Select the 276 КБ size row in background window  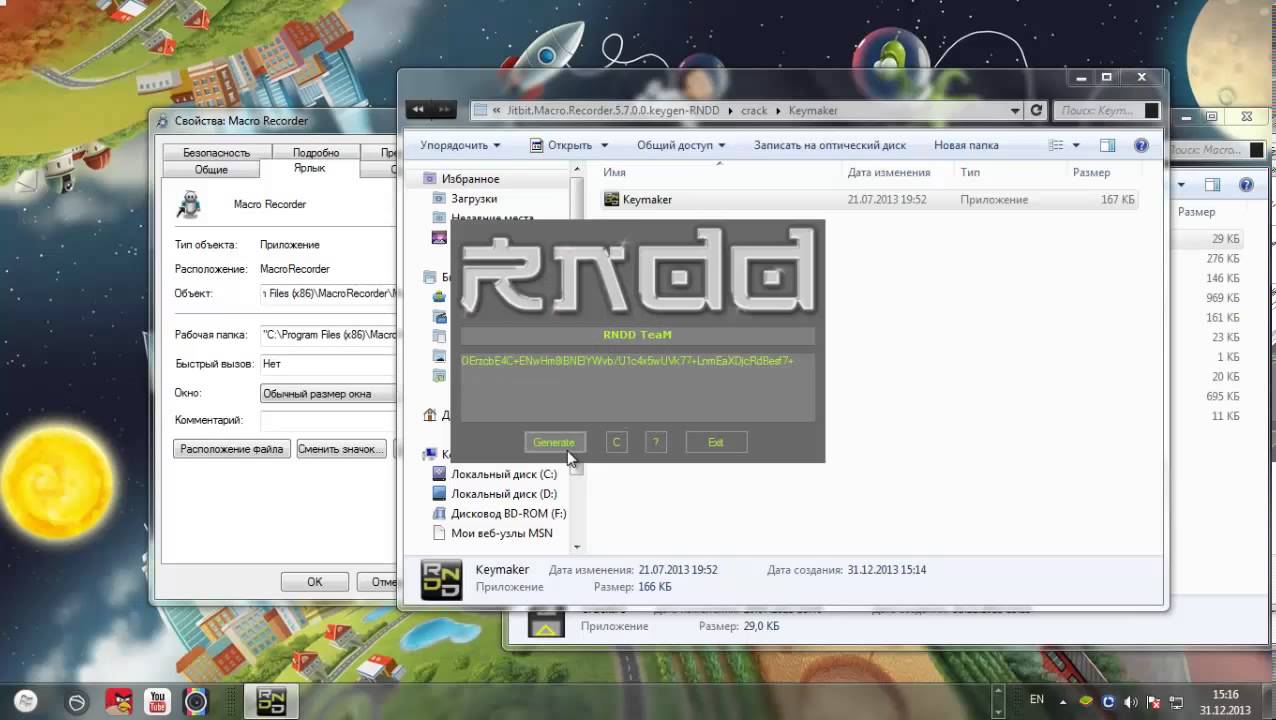(1222, 259)
